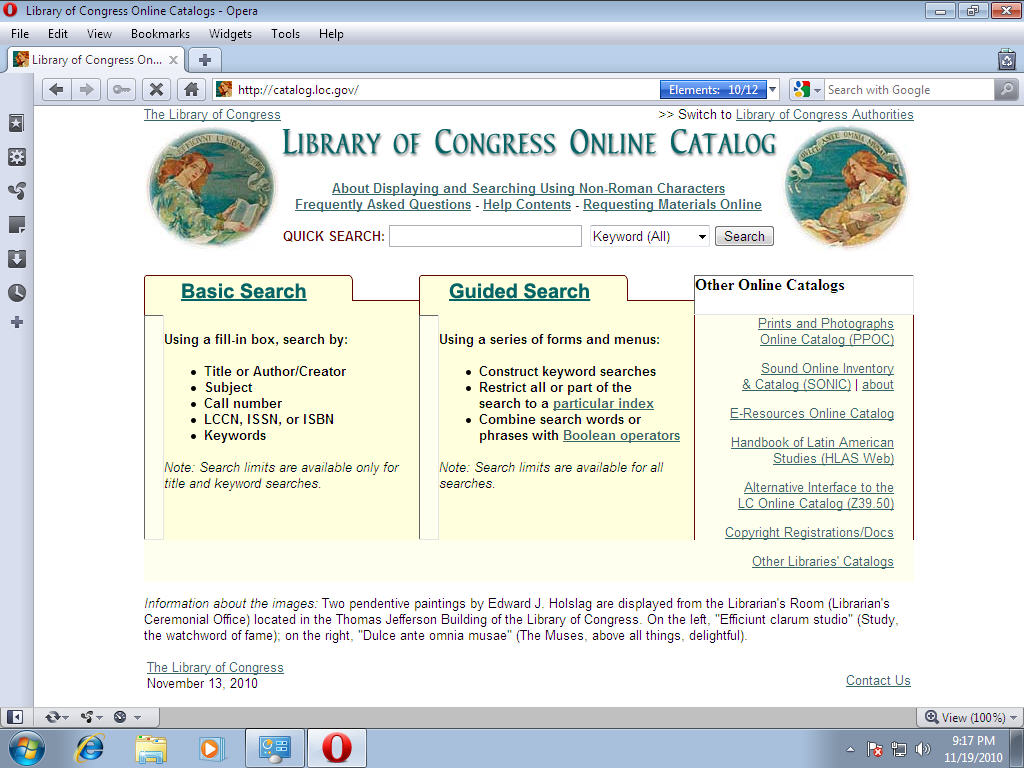Open the Guided Search link
1024x768 pixels.
(x=519, y=291)
